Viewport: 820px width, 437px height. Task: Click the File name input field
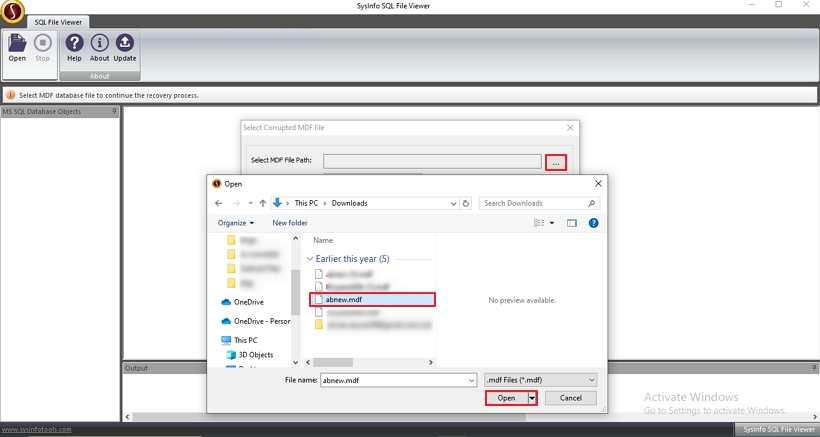(x=394, y=381)
